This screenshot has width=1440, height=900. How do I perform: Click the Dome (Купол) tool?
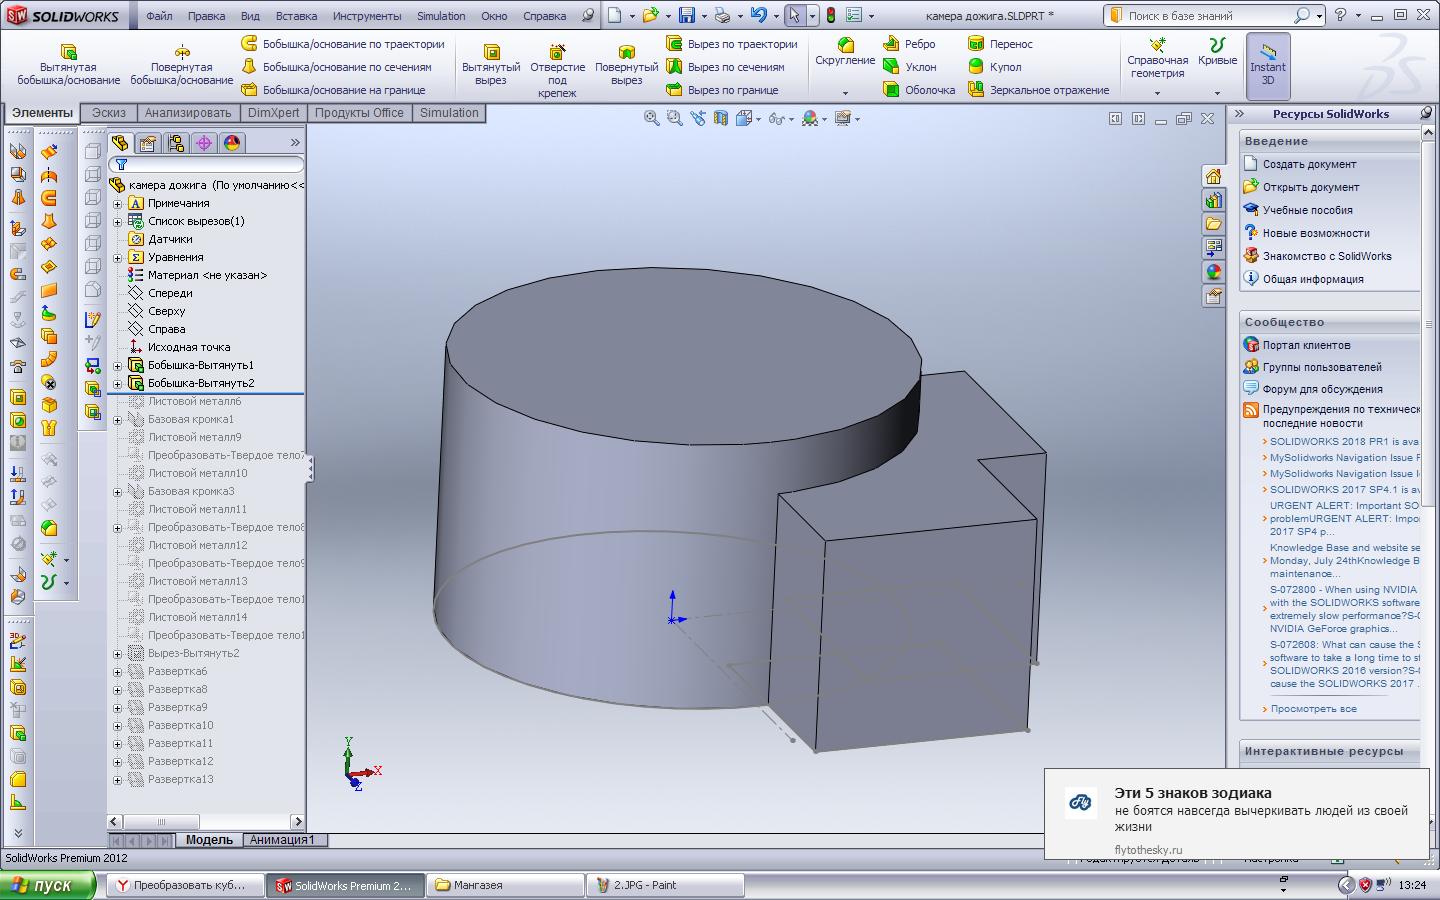(994, 67)
